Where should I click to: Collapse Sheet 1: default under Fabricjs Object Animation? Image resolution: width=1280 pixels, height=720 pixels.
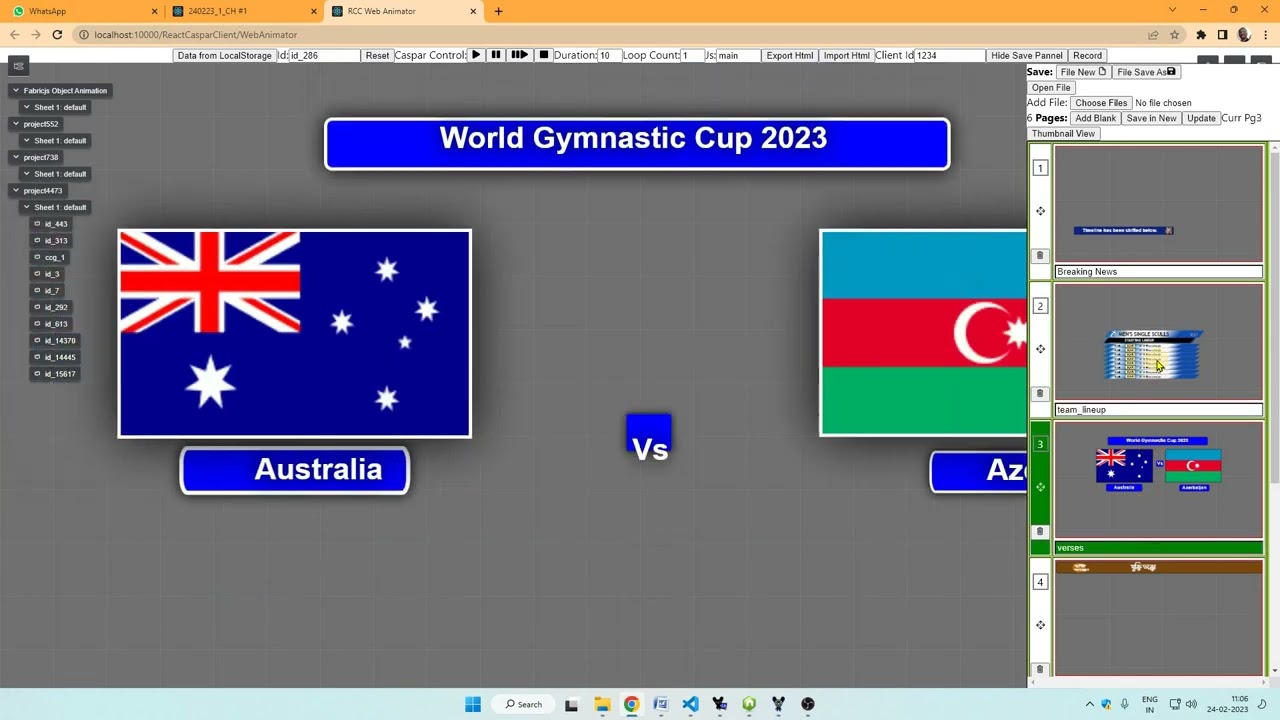pos(27,107)
